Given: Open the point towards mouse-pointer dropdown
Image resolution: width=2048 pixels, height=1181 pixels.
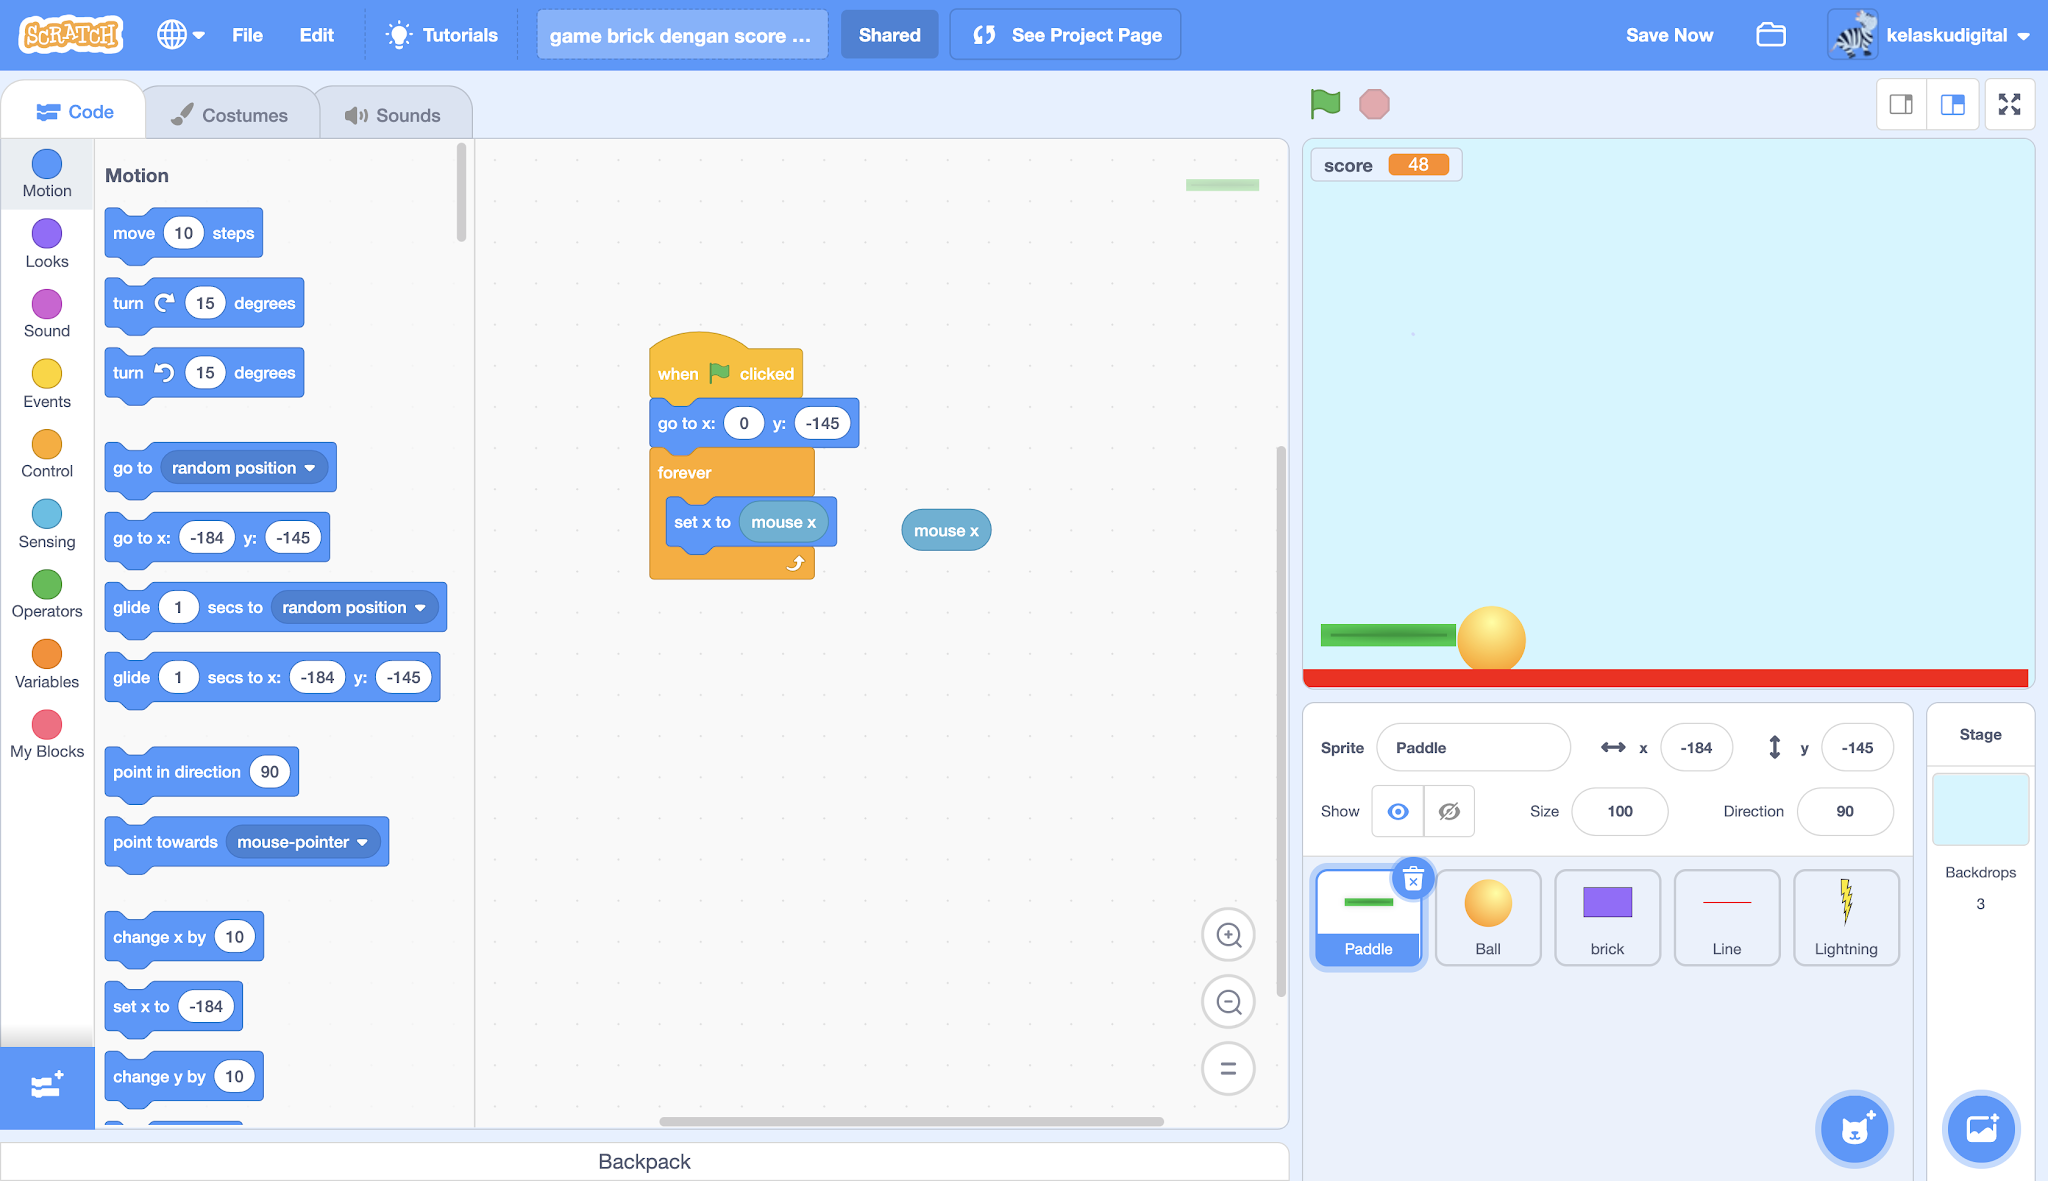Looking at the screenshot, I should 362,842.
